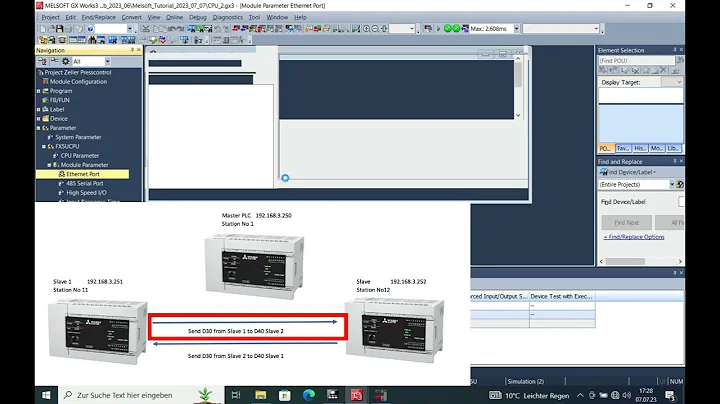Open Microsoft Edge from the taskbar
The image size is (720, 404).
point(309,395)
